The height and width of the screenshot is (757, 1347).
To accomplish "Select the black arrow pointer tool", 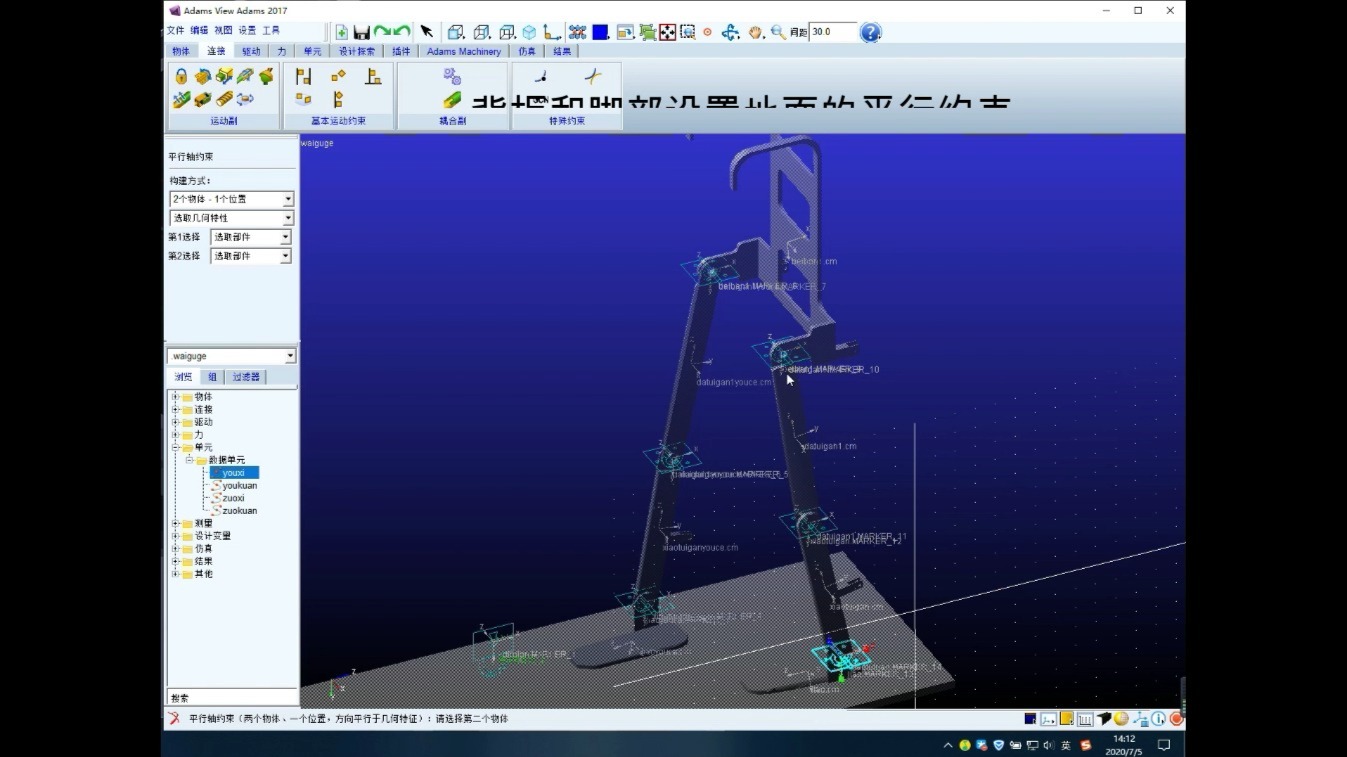I will (x=427, y=32).
